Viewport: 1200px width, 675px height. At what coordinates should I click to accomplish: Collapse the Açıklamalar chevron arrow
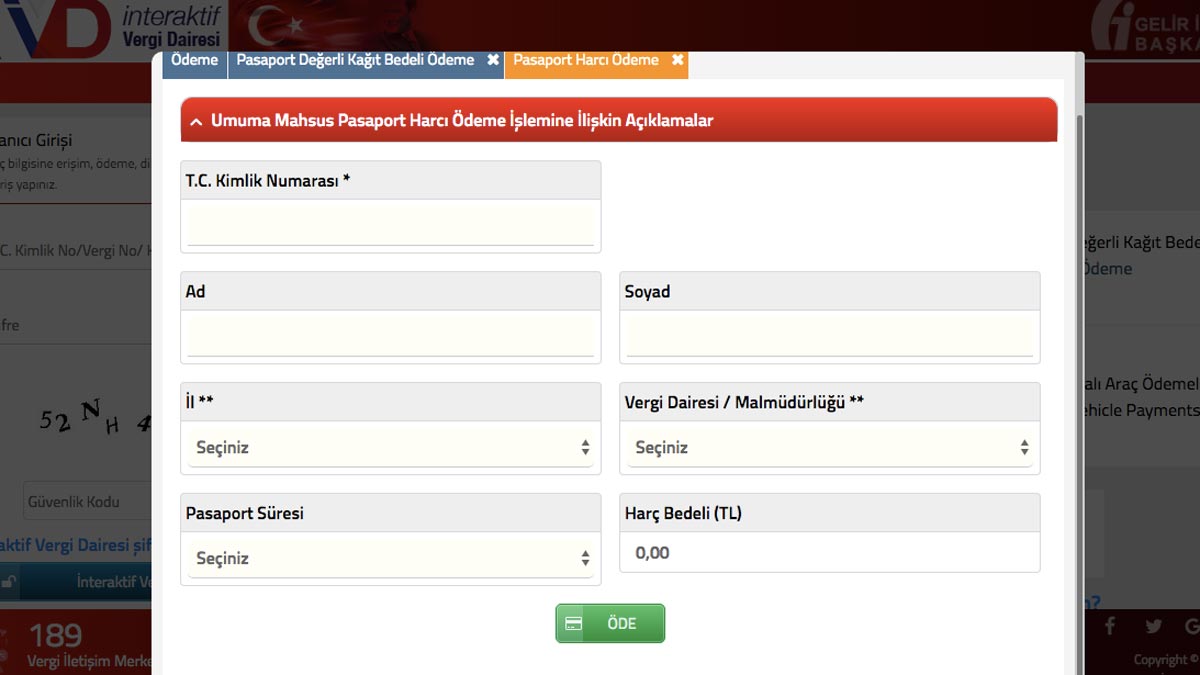click(x=196, y=121)
